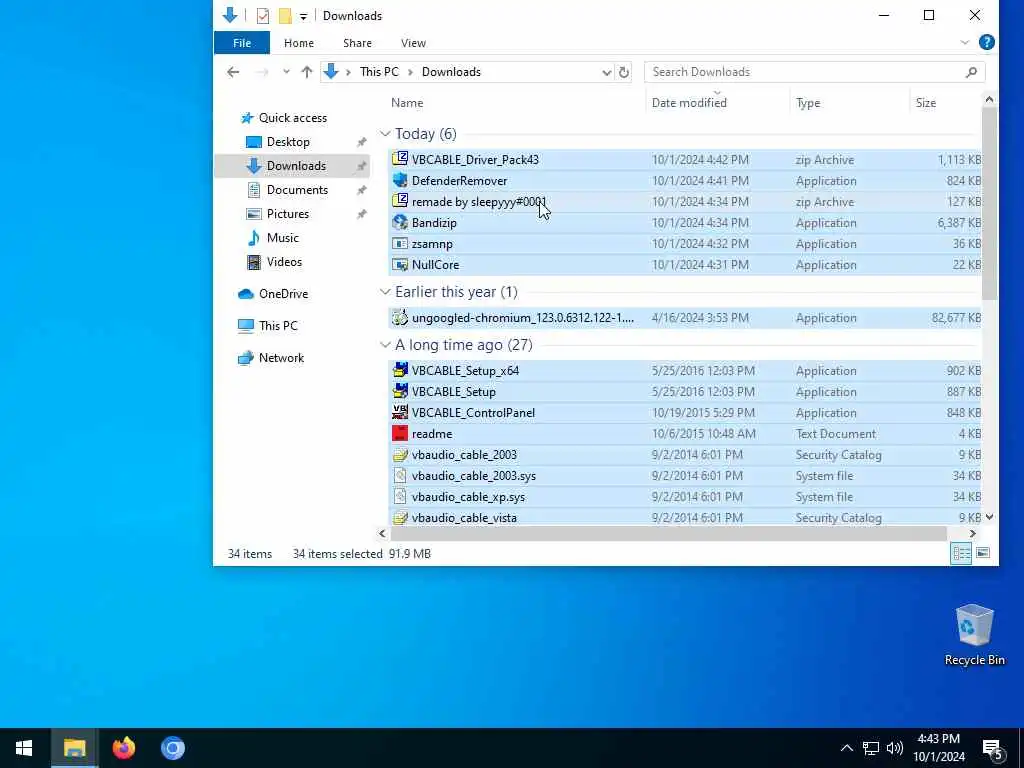Viewport: 1024px width, 768px height.
Task: Click the Properties checkmark icon in title bar
Action: pos(263,16)
